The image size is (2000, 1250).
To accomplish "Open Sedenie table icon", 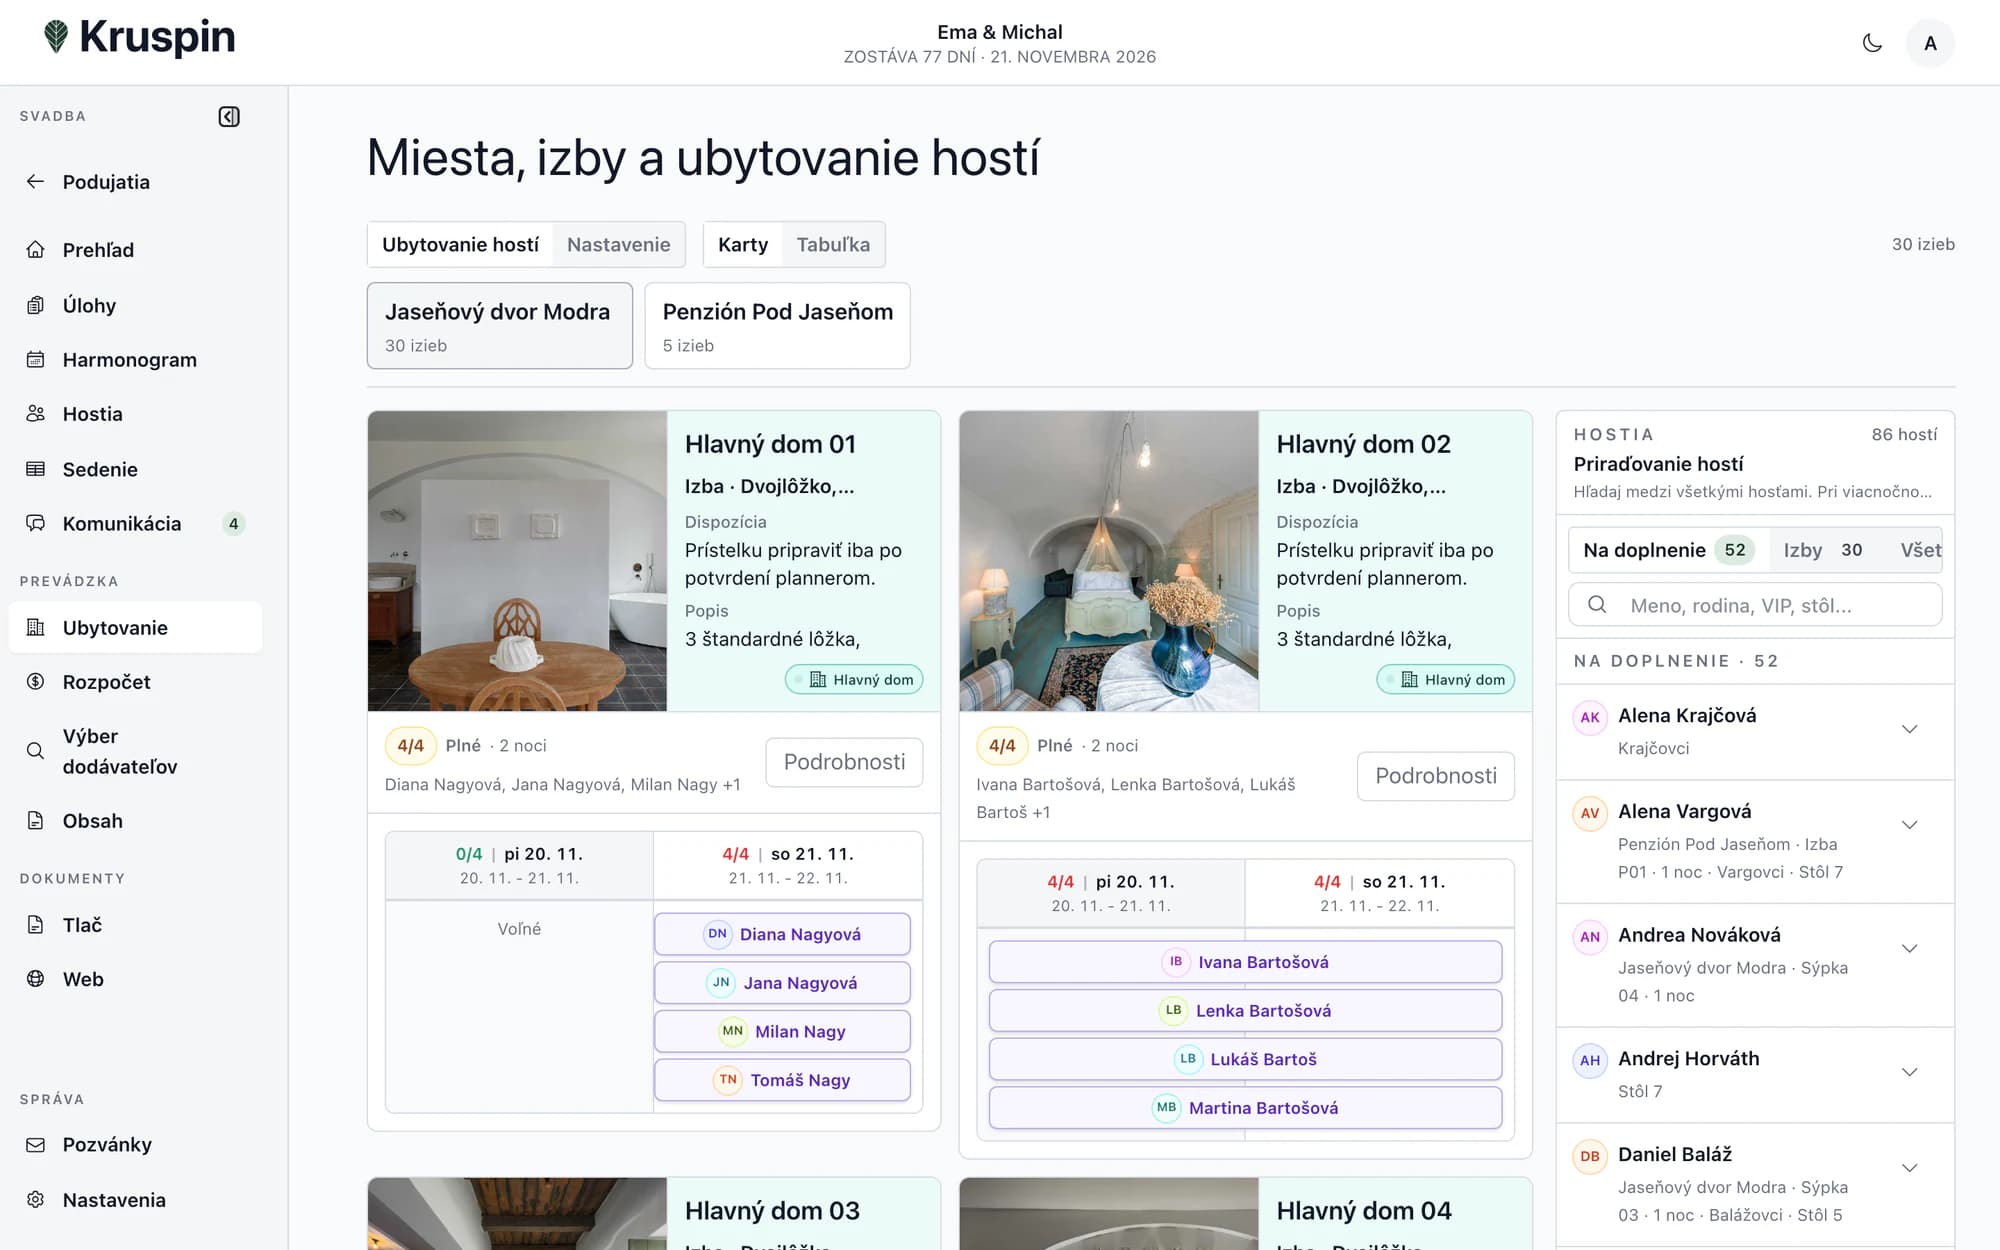I will pos(36,469).
